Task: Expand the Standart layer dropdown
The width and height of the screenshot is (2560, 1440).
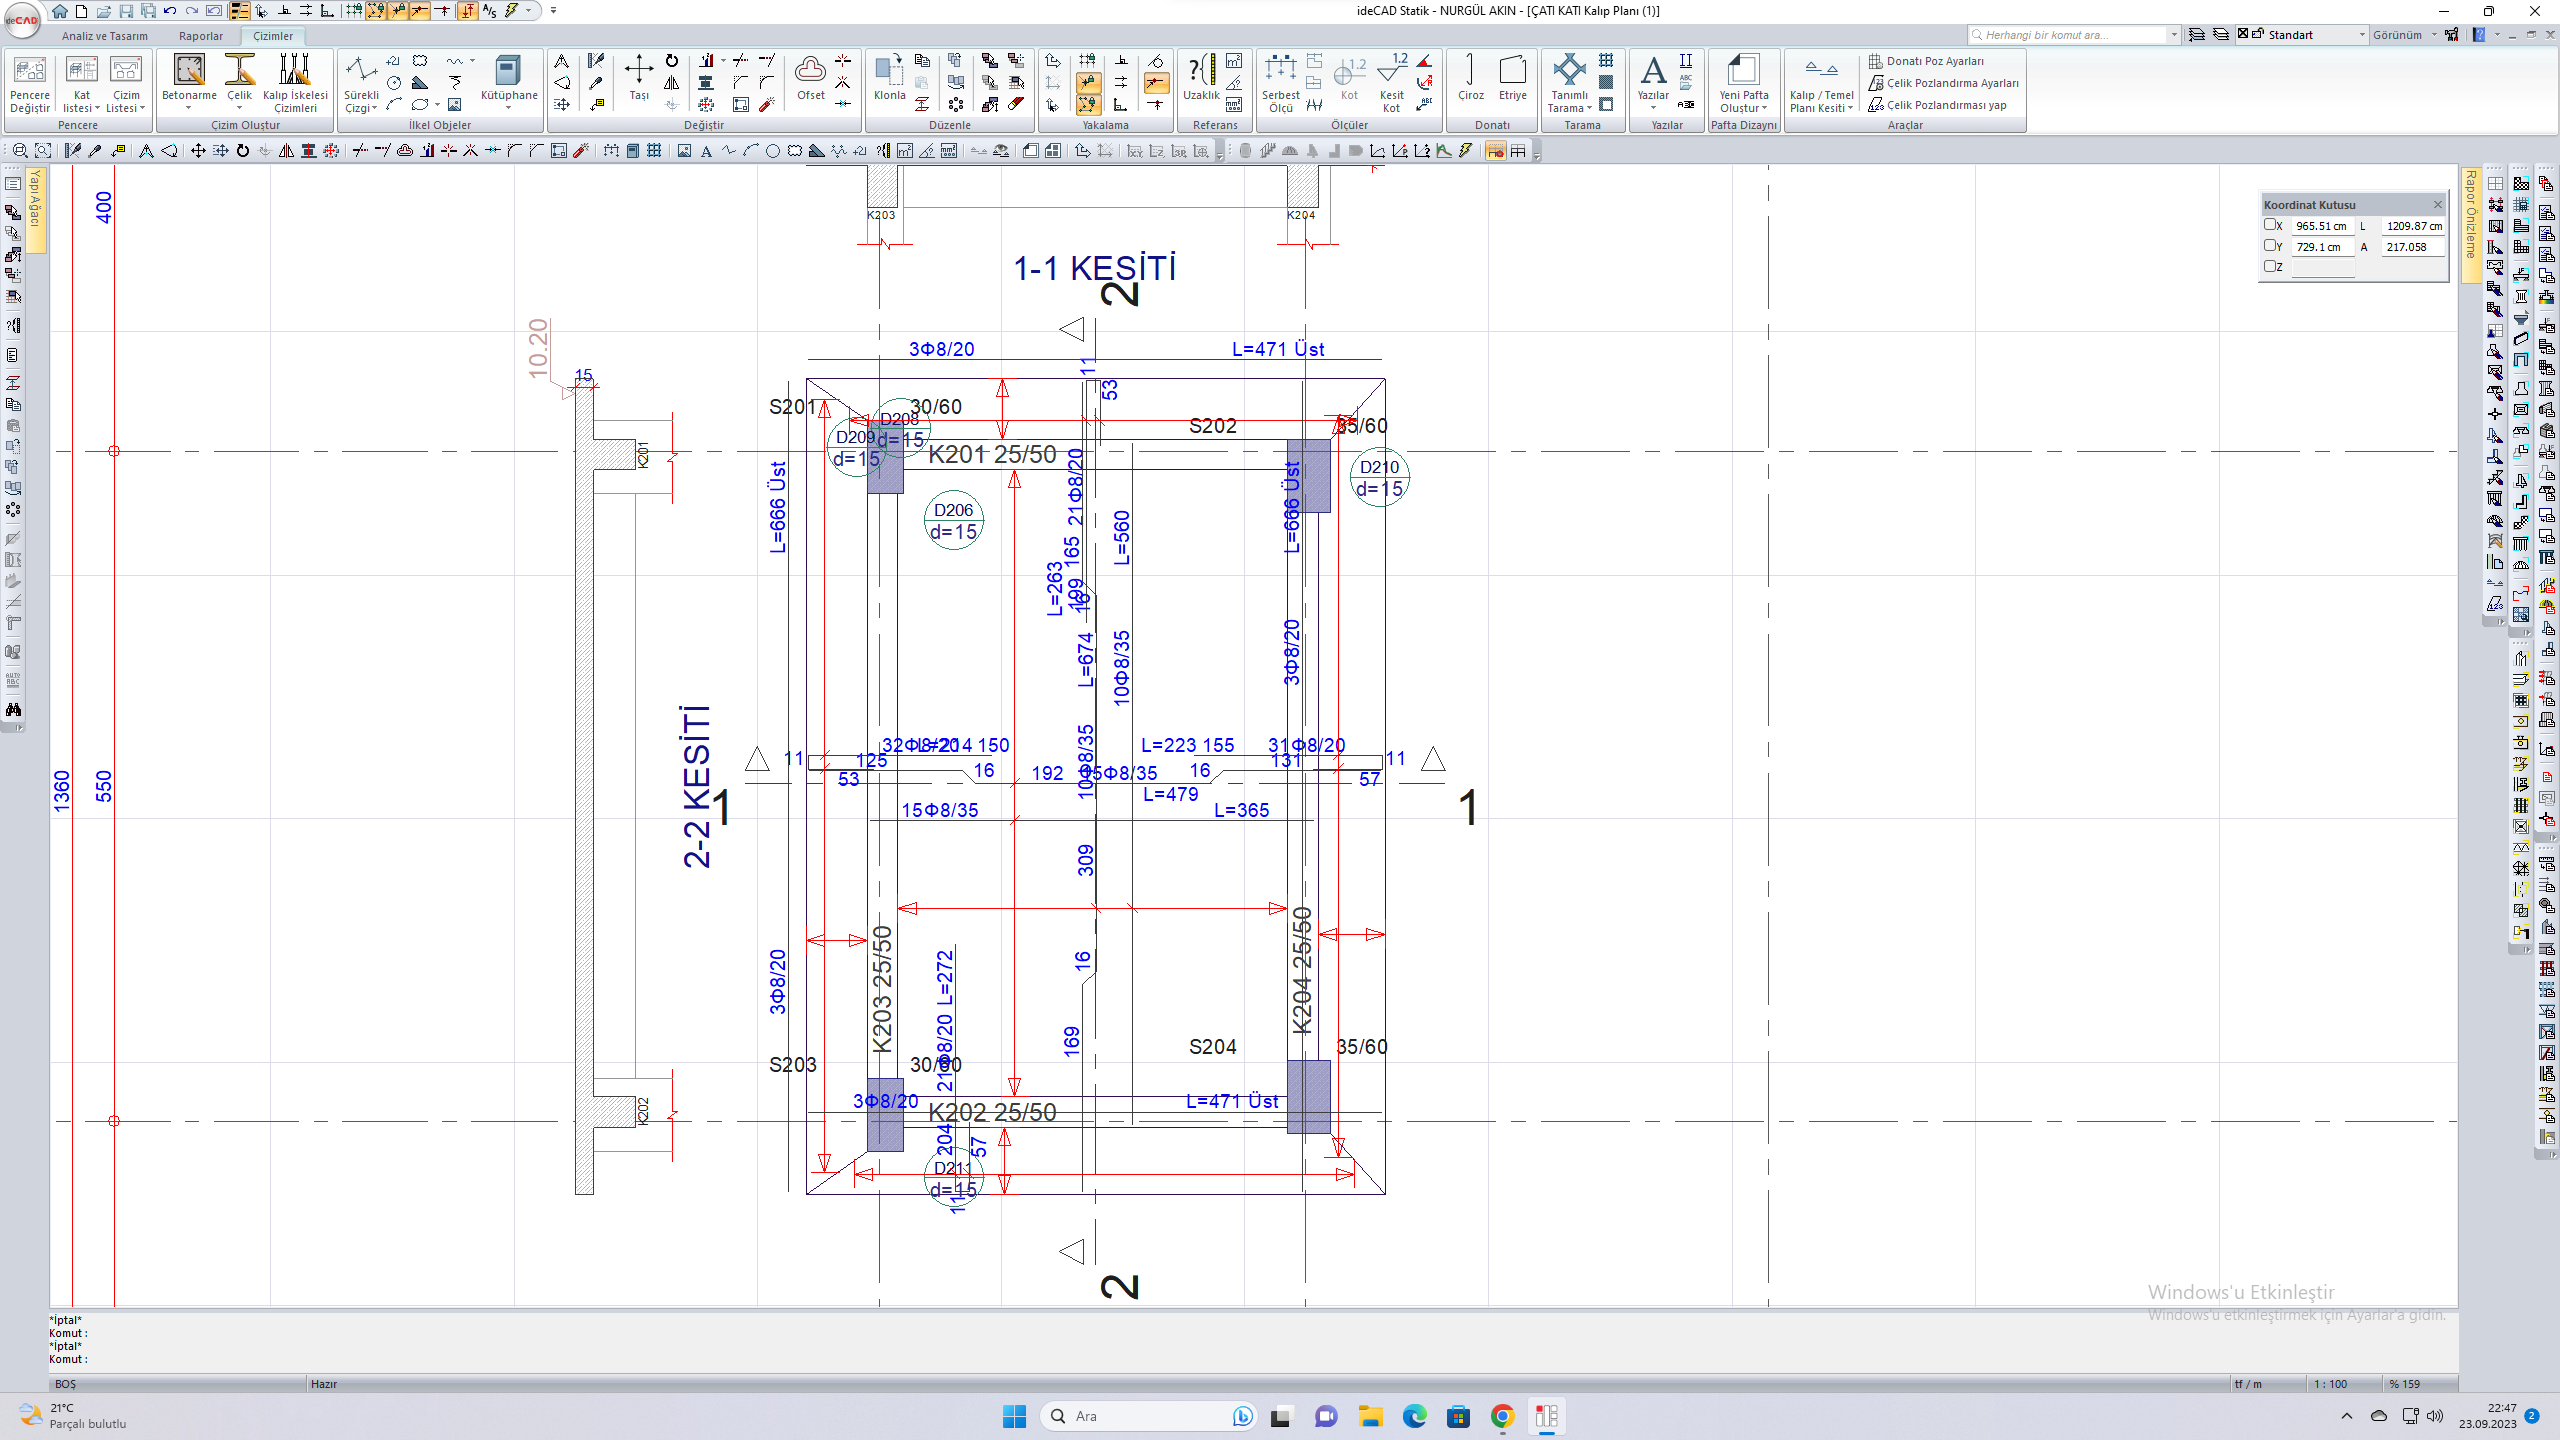Action: 2362,35
